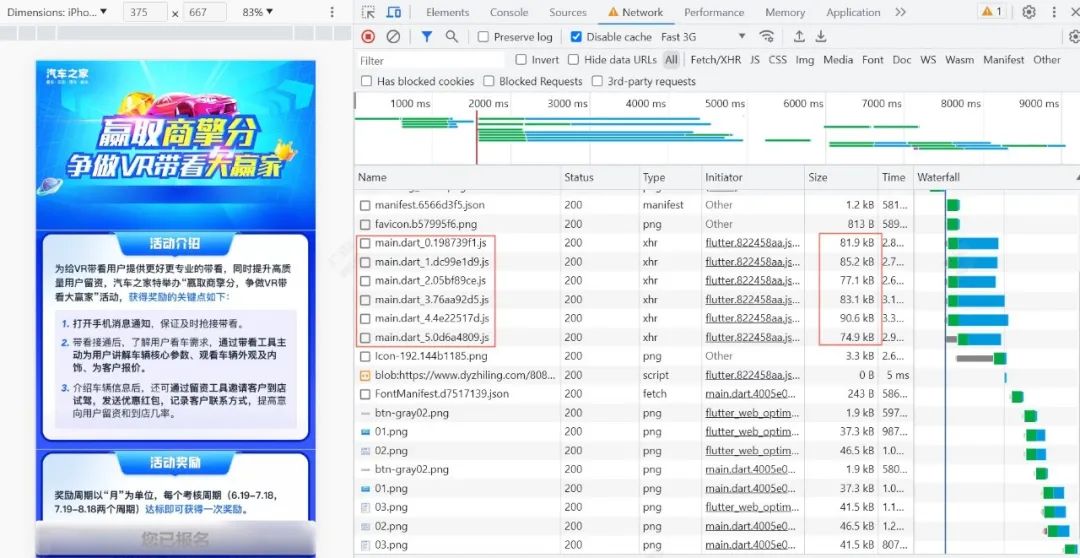Select the blob script row icon
The image size is (1080, 558).
pyautogui.click(x=366, y=375)
